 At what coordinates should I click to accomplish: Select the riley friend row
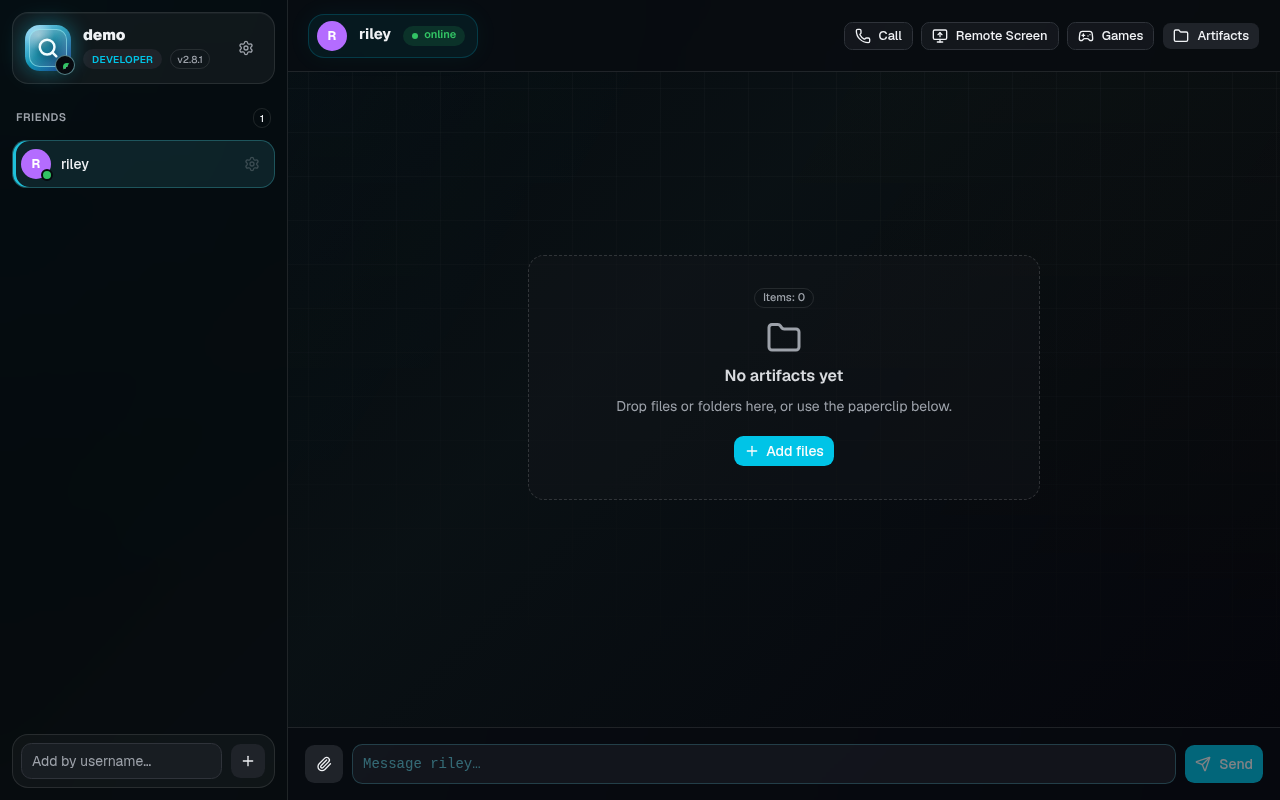[x=143, y=164]
